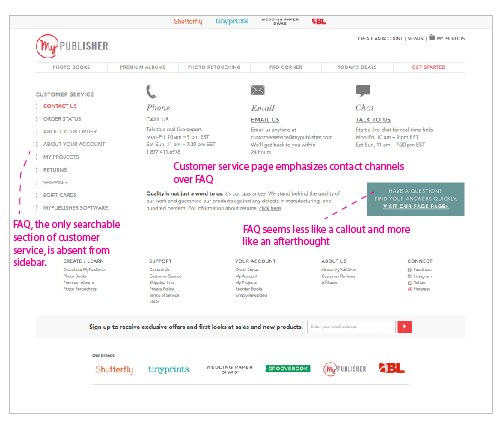
Task: Open My Account footer link
Action: [x=246, y=276]
